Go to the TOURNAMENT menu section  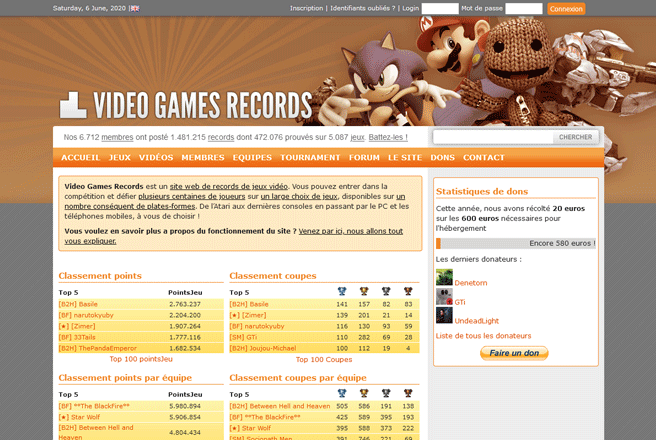point(310,158)
